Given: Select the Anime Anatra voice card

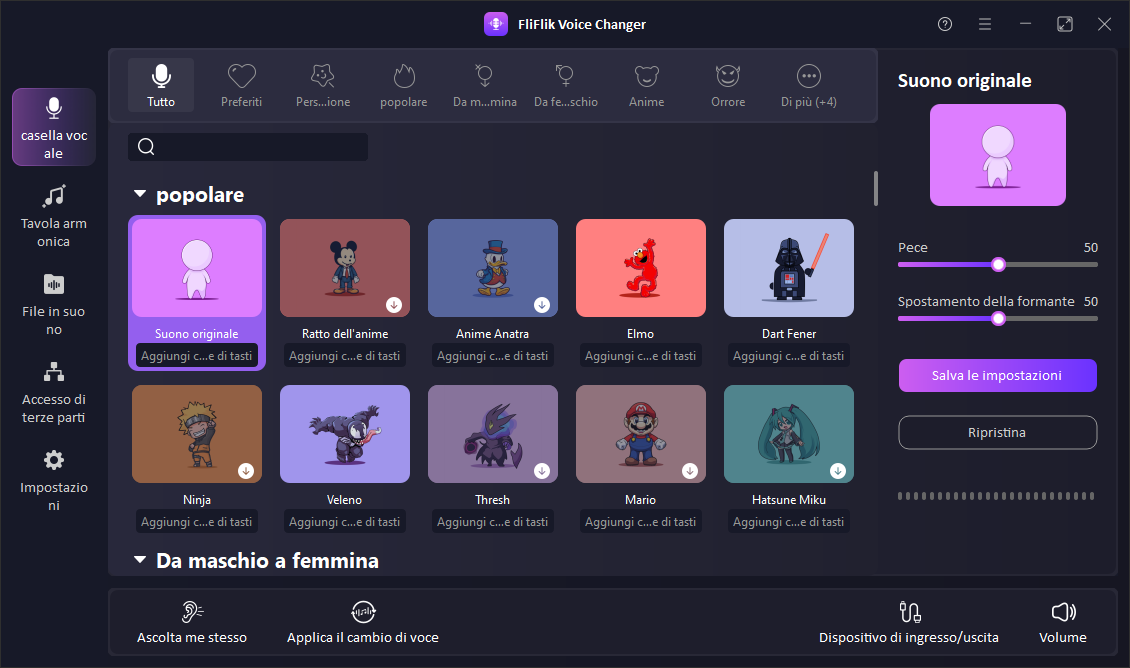Looking at the screenshot, I should click(493, 268).
